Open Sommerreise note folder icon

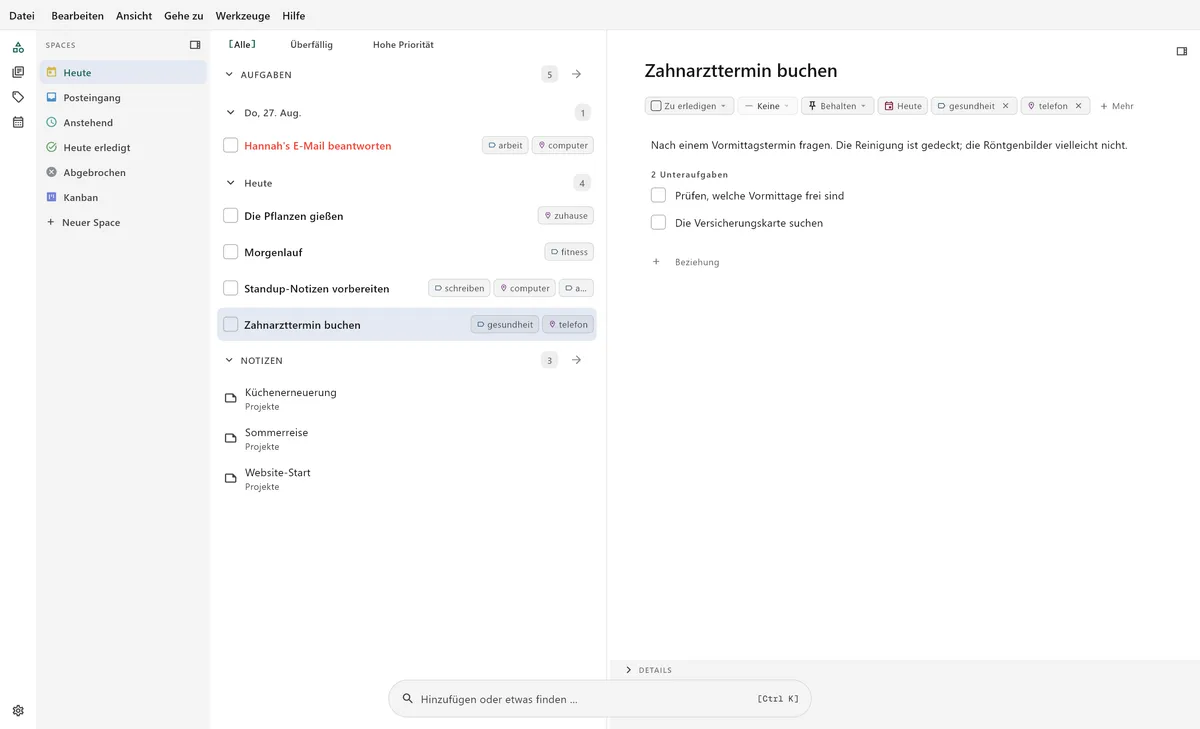230,439
